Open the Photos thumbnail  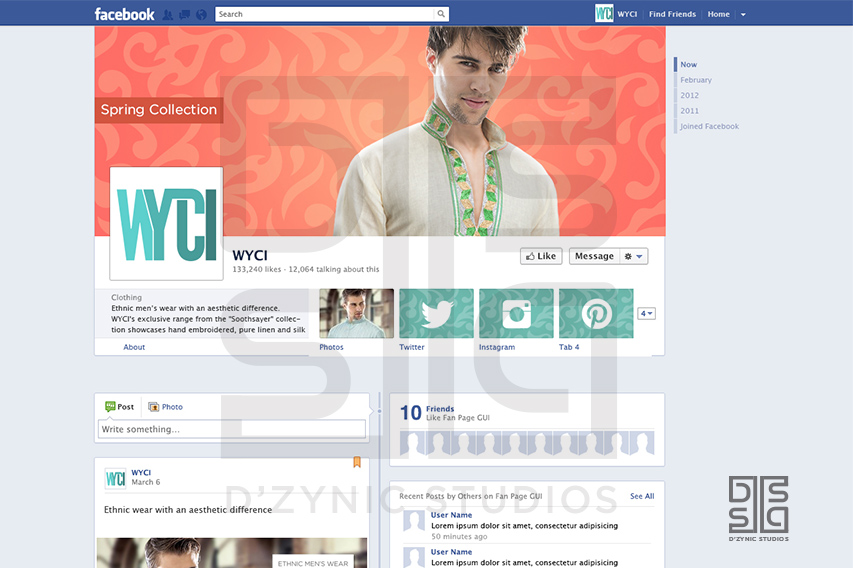click(356, 314)
